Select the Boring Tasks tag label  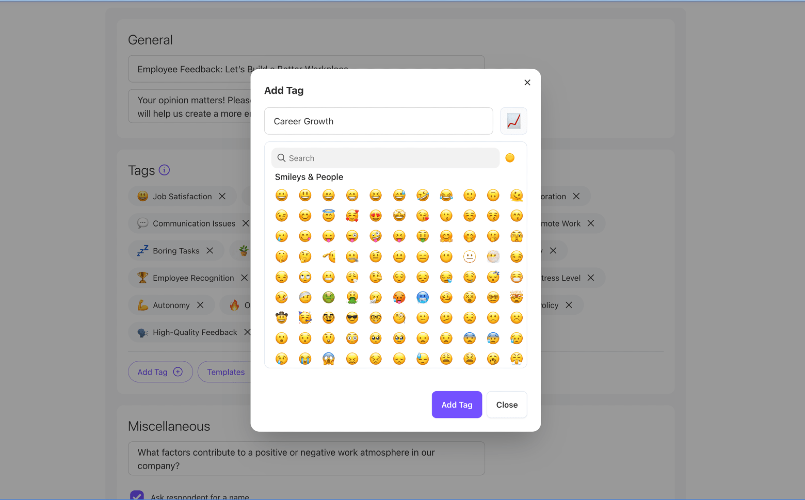tap(176, 251)
